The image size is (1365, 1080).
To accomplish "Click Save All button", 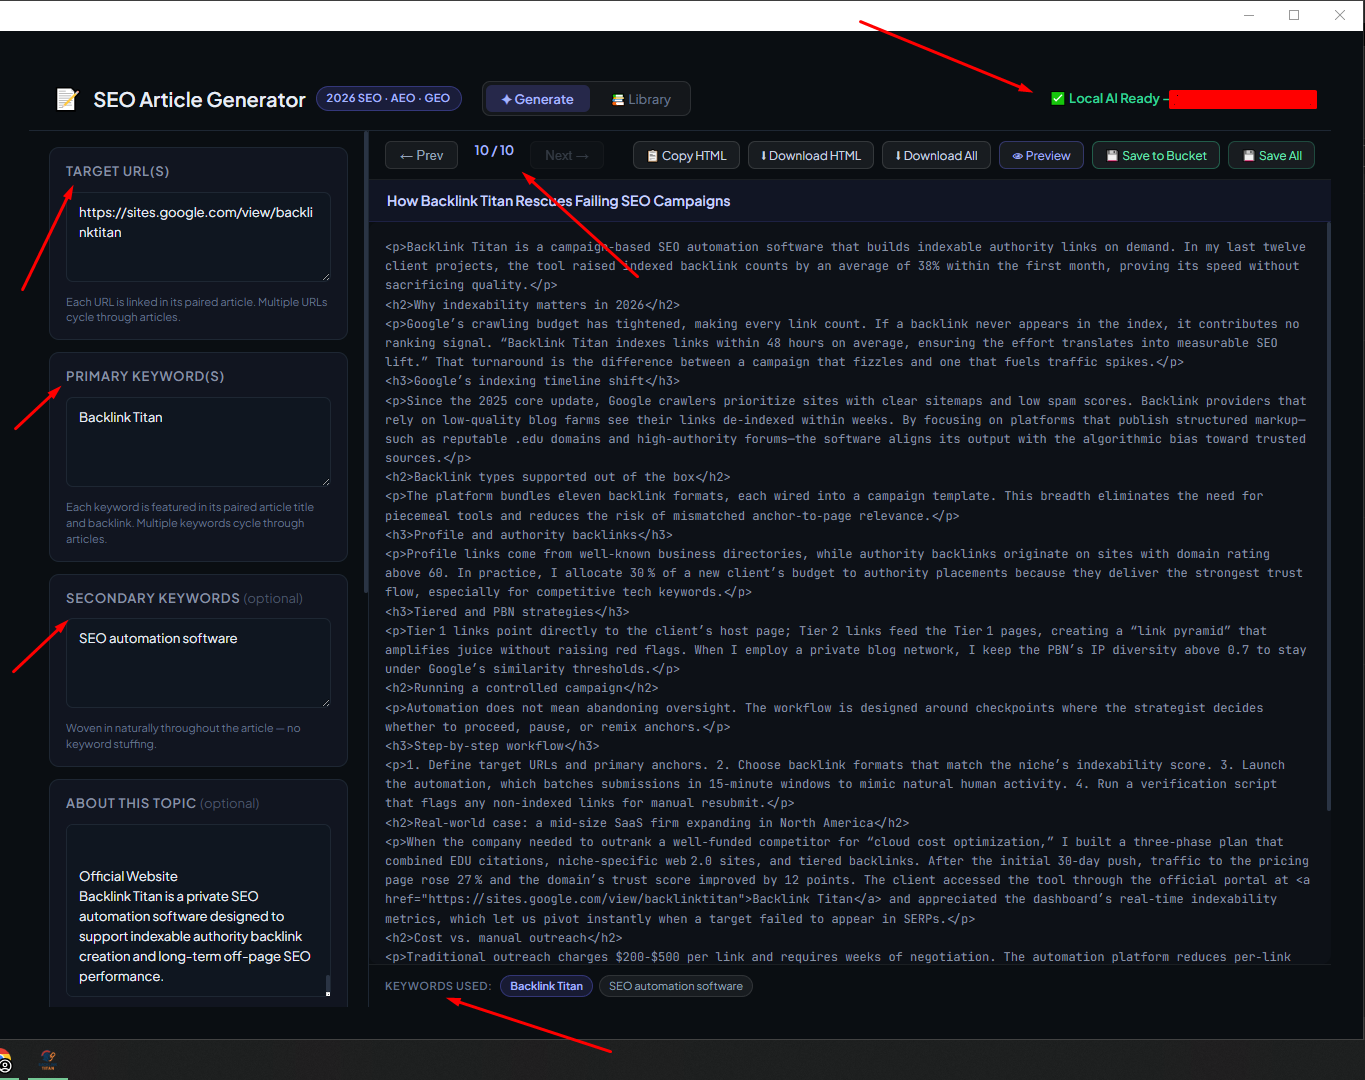I will 1272,155.
